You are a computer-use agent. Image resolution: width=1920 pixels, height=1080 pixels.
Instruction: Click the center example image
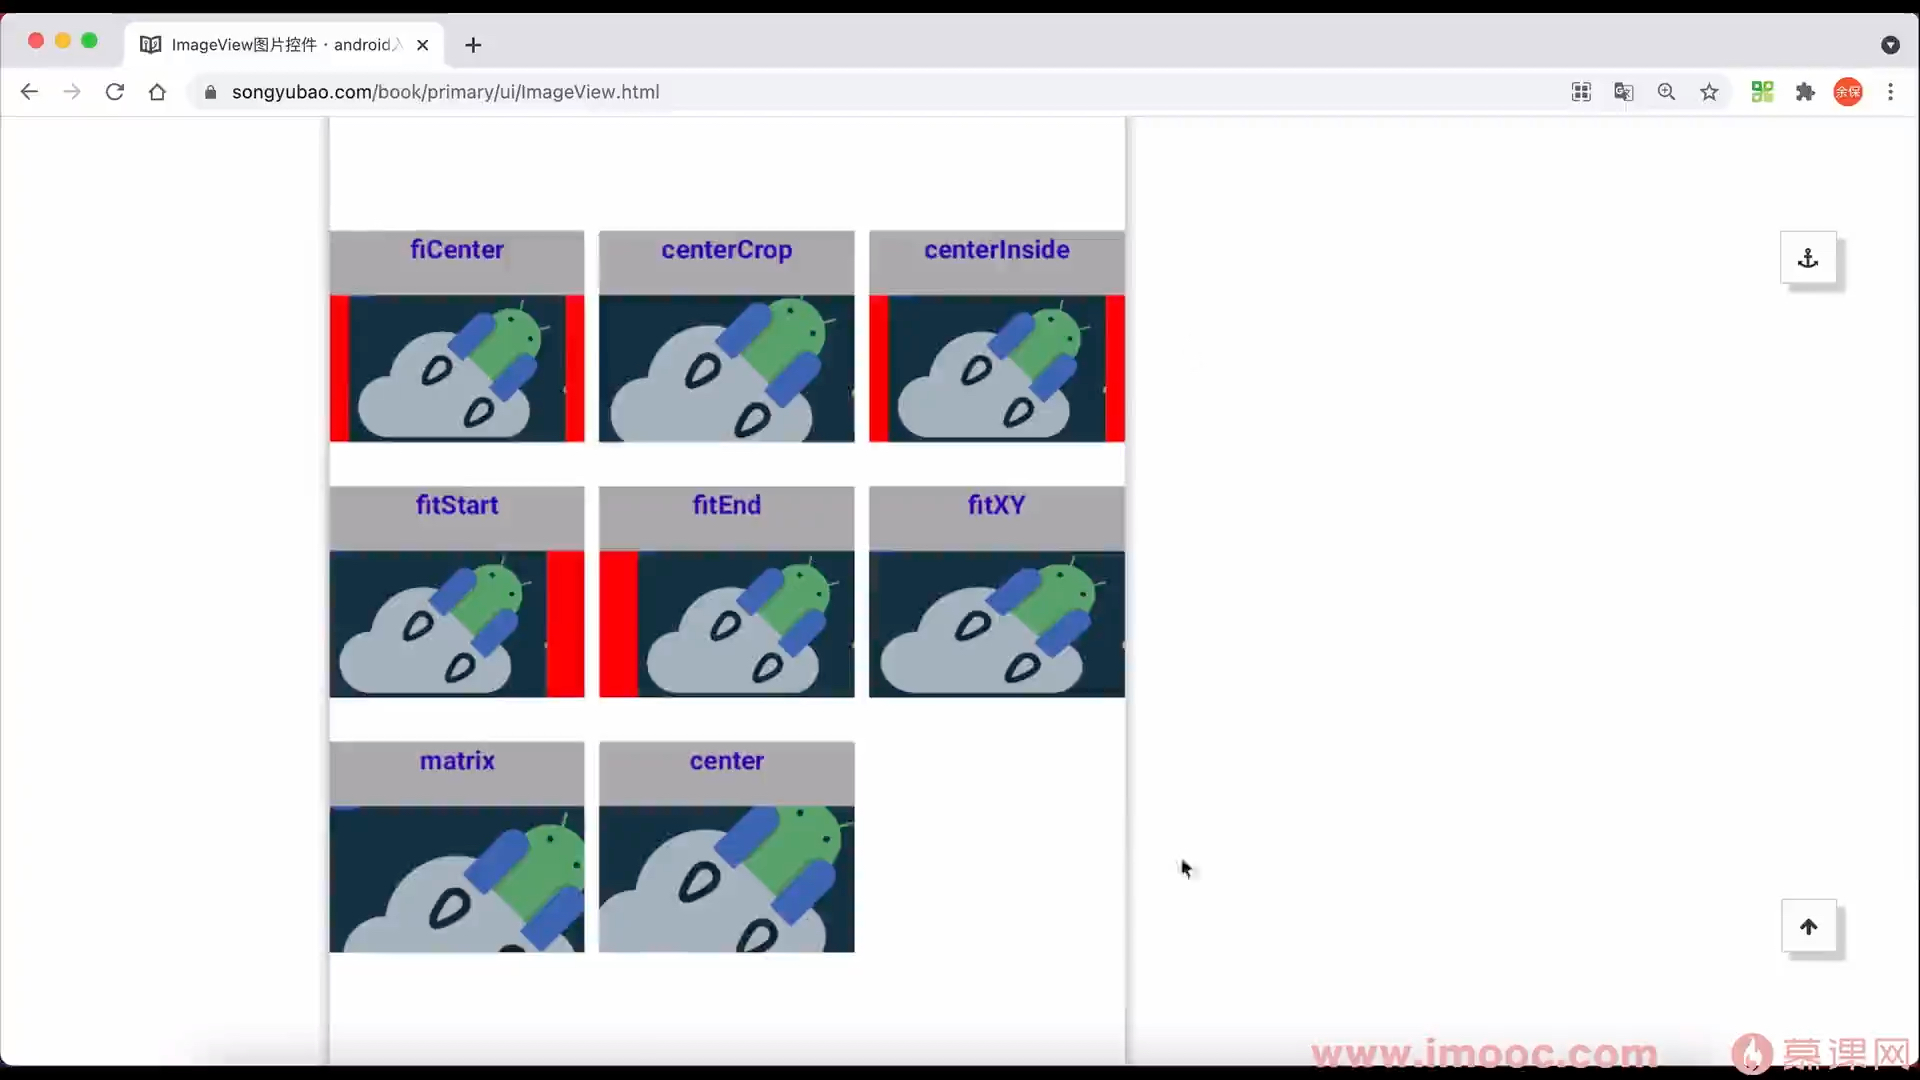tap(727, 879)
